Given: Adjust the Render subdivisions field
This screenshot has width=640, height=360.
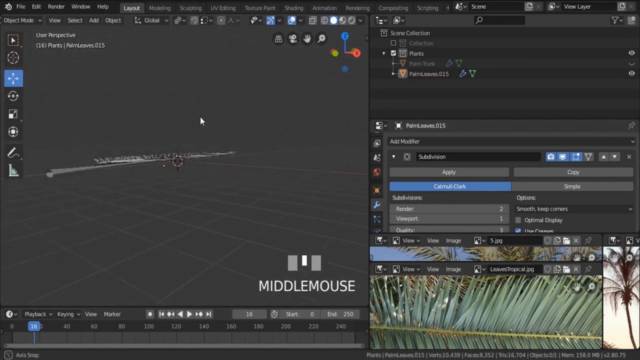Looking at the screenshot, I should (x=449, y=209).
